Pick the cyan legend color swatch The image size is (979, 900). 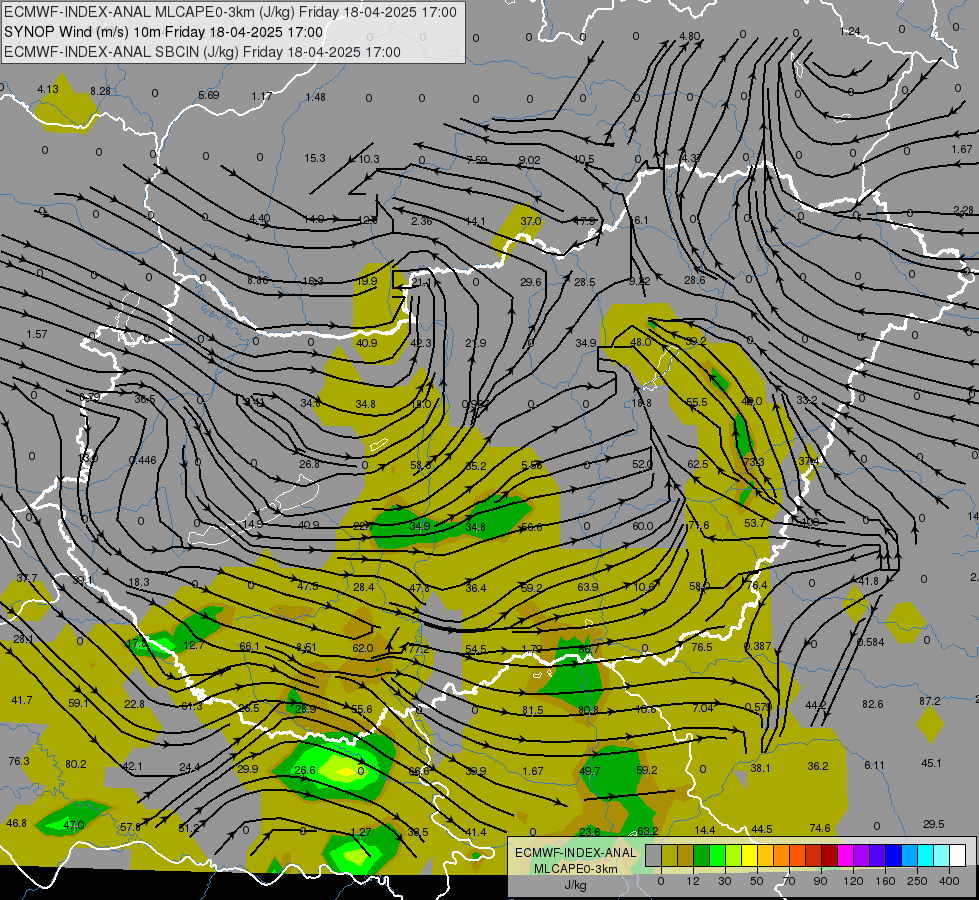tap(926, 856)
